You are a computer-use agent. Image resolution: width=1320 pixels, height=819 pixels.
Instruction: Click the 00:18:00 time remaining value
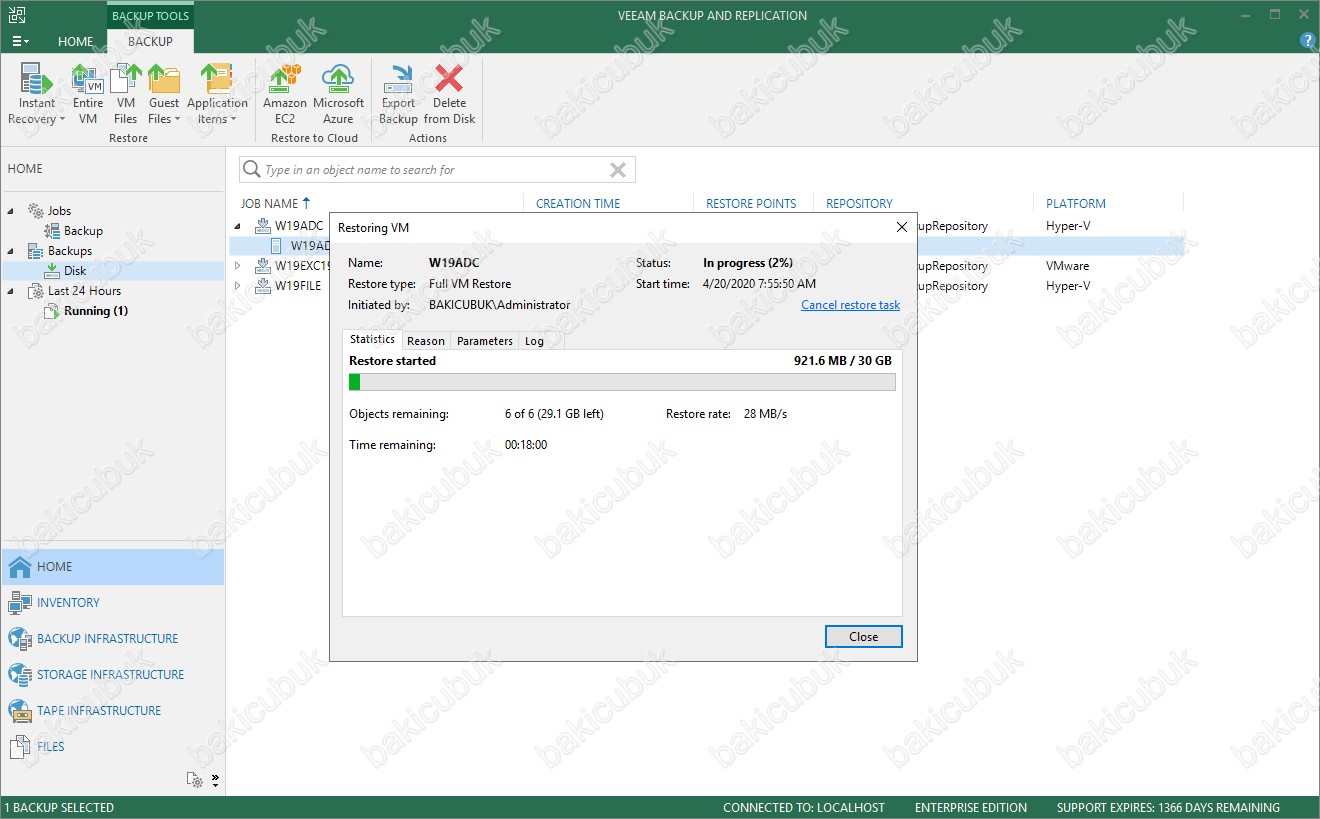point(526,445)
